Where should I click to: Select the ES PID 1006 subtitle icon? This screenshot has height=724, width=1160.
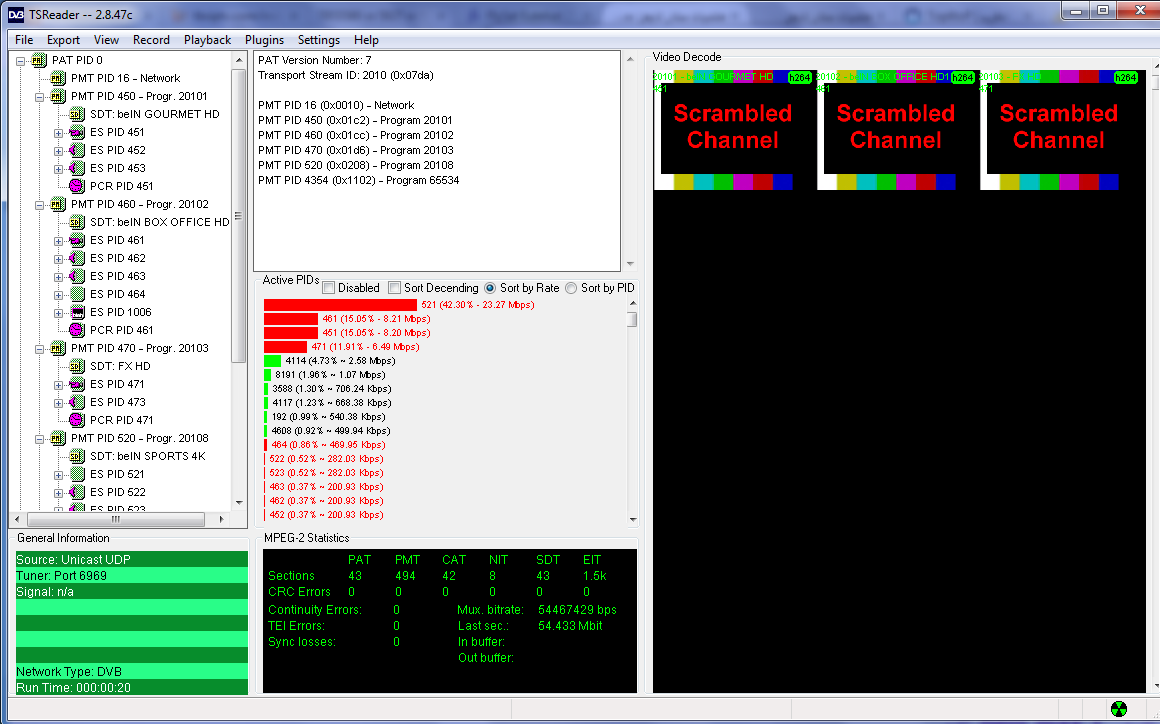click(77, 312)
